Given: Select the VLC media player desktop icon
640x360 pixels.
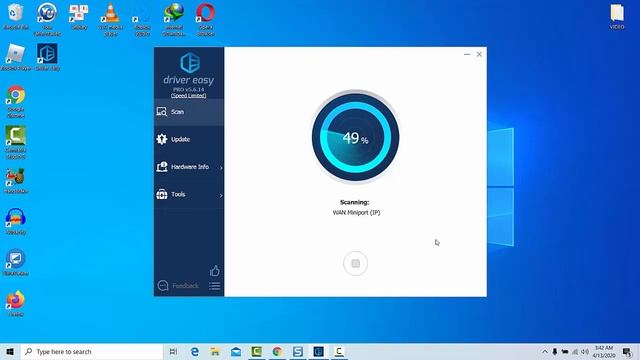Looking at the screenshot, I should (110, 19).
